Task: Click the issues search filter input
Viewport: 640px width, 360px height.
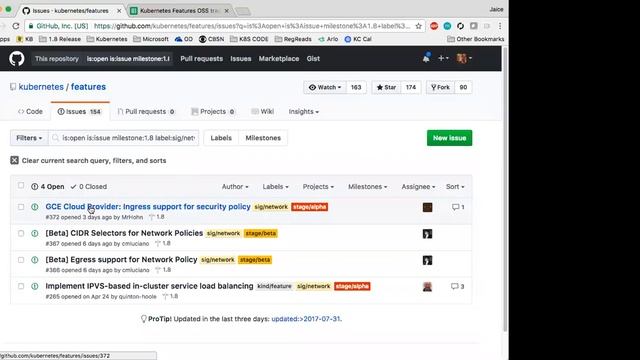Action: (x=124, y=138)
